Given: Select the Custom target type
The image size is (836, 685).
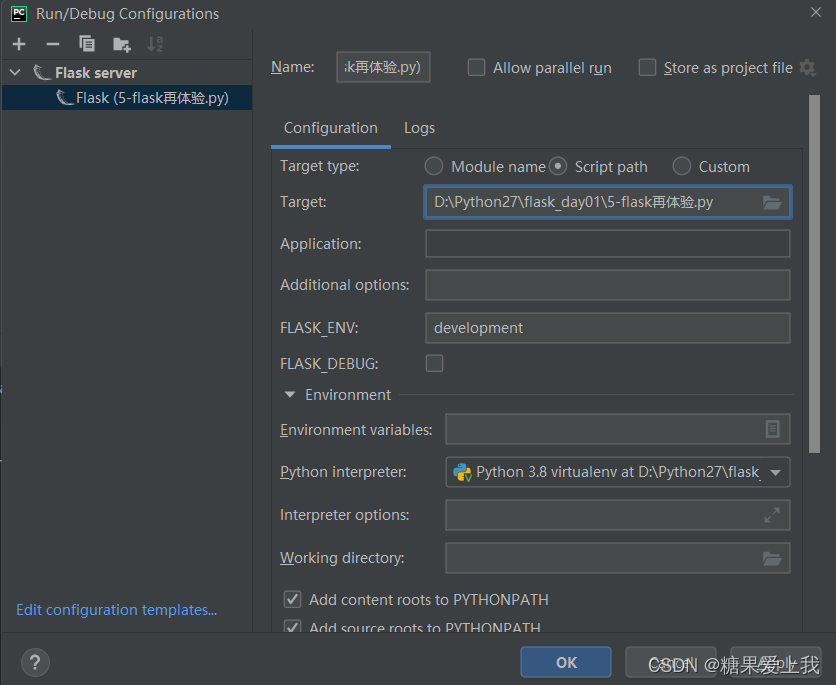Looking at the screenshot, I should click(681, 166).
